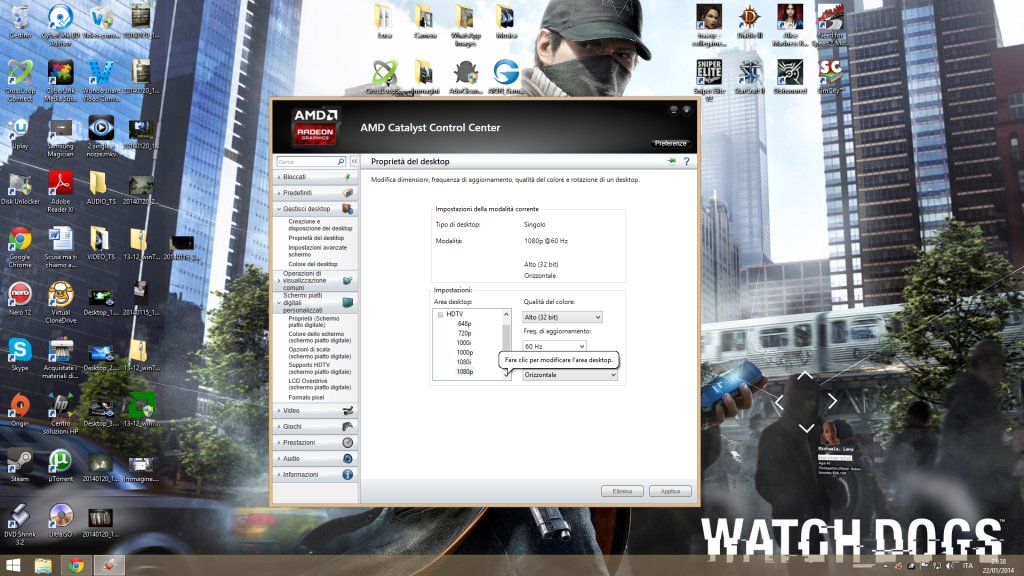
Task: Click the Preferenze button
Action: pos(671,143)
